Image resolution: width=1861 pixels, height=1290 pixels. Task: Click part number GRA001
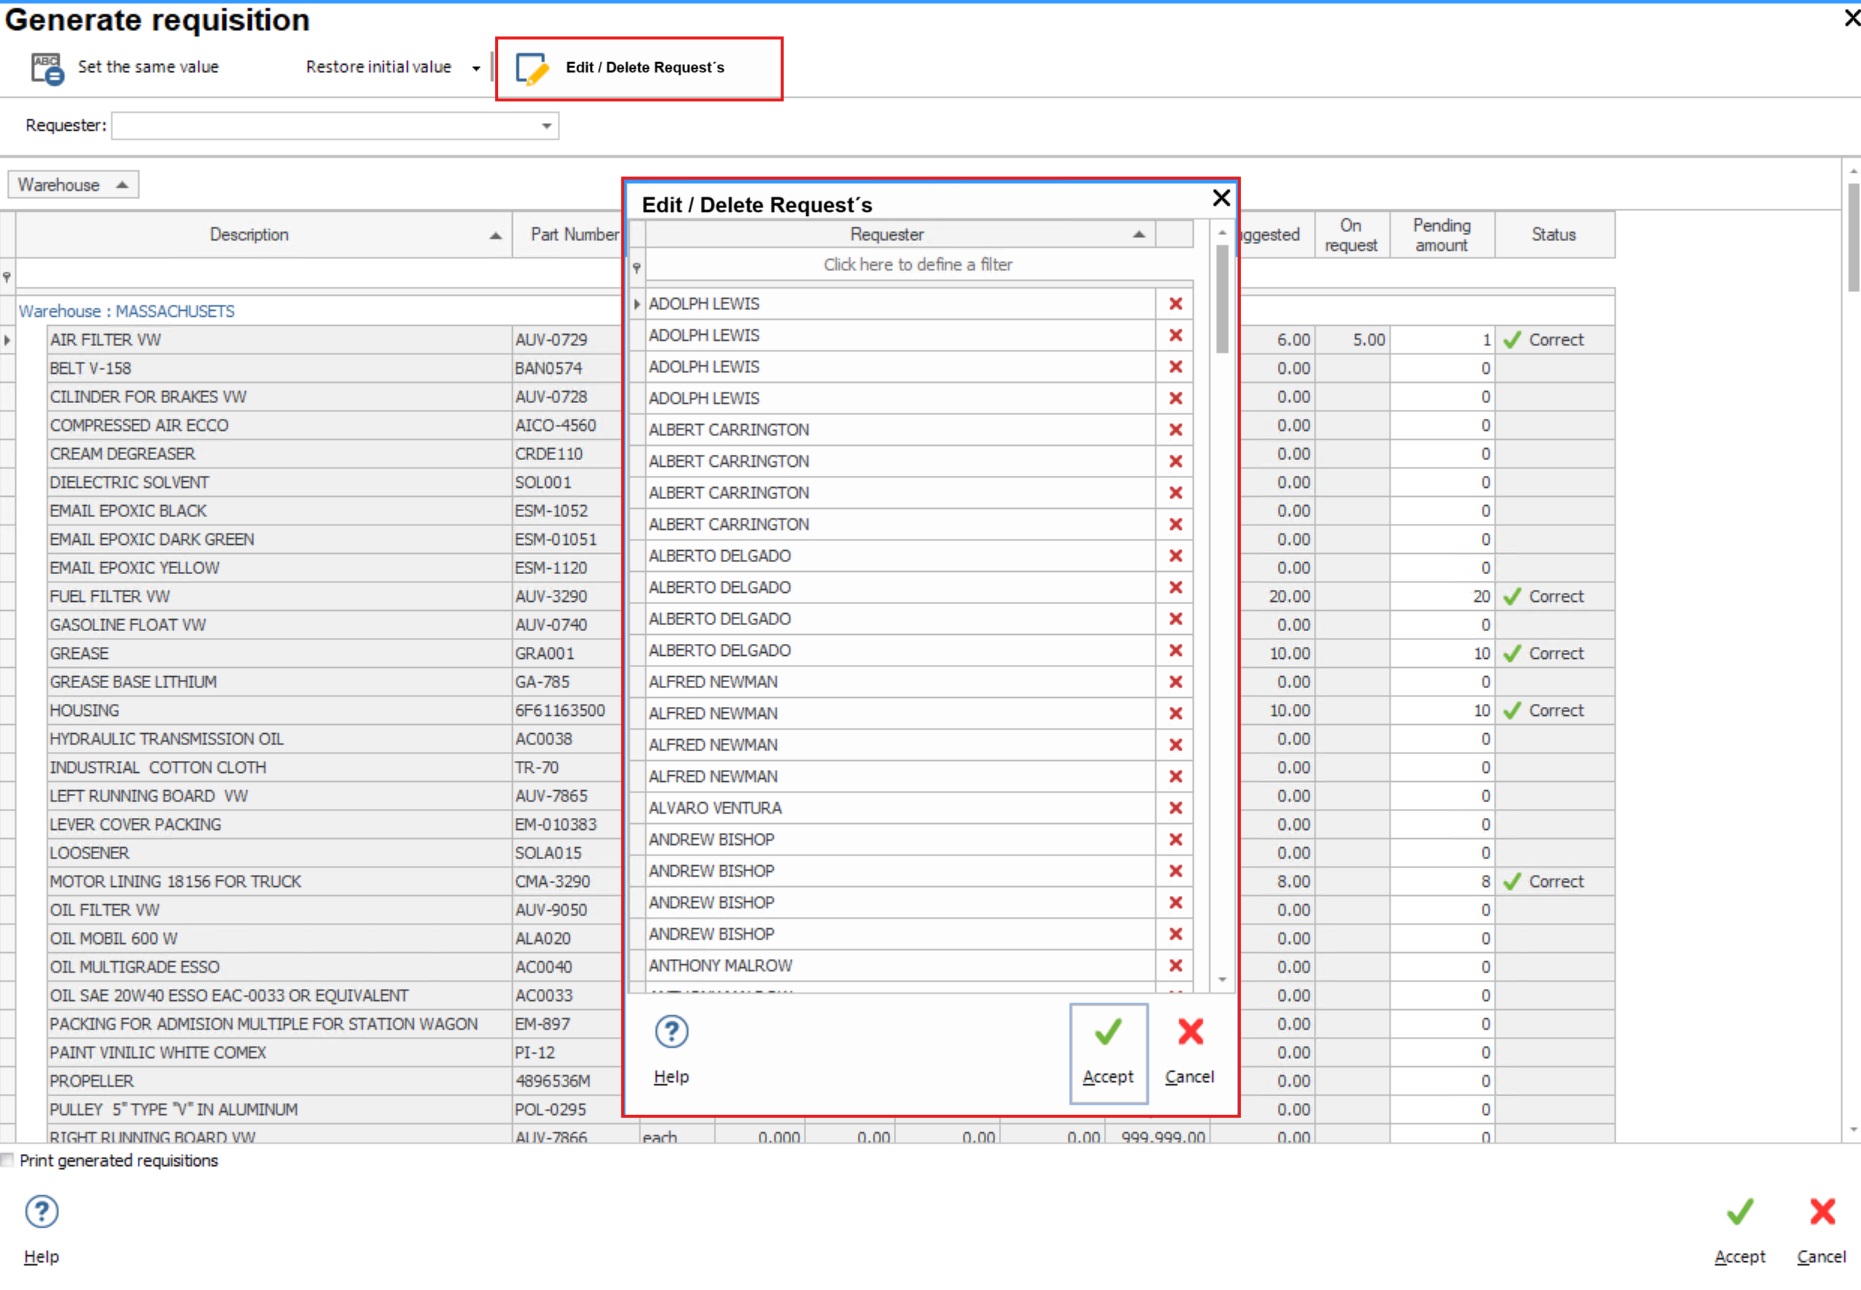(x=545, y=654)
